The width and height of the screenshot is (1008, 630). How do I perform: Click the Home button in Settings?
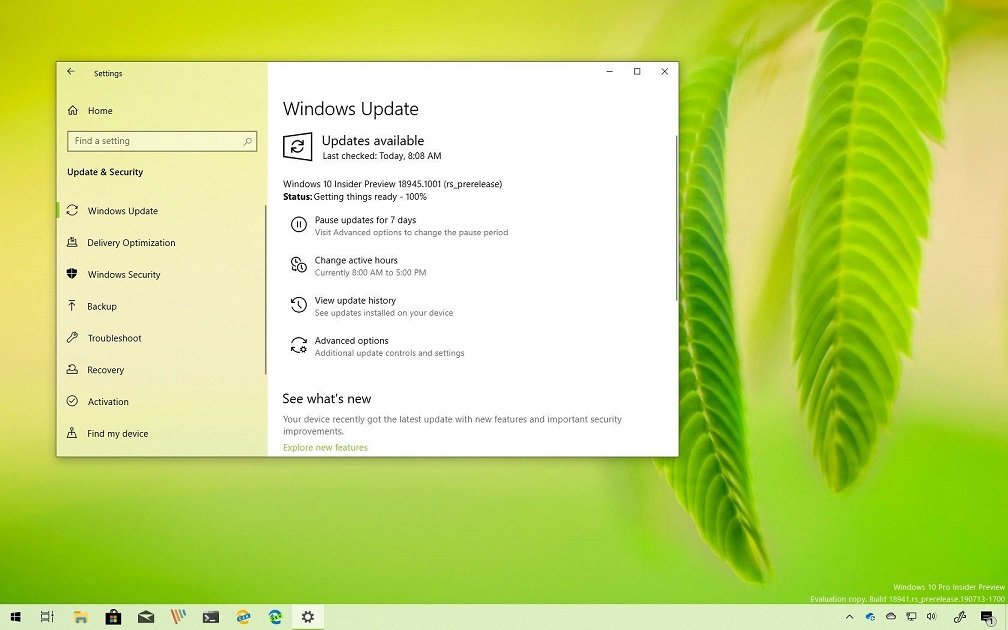(x=99, y=111)
